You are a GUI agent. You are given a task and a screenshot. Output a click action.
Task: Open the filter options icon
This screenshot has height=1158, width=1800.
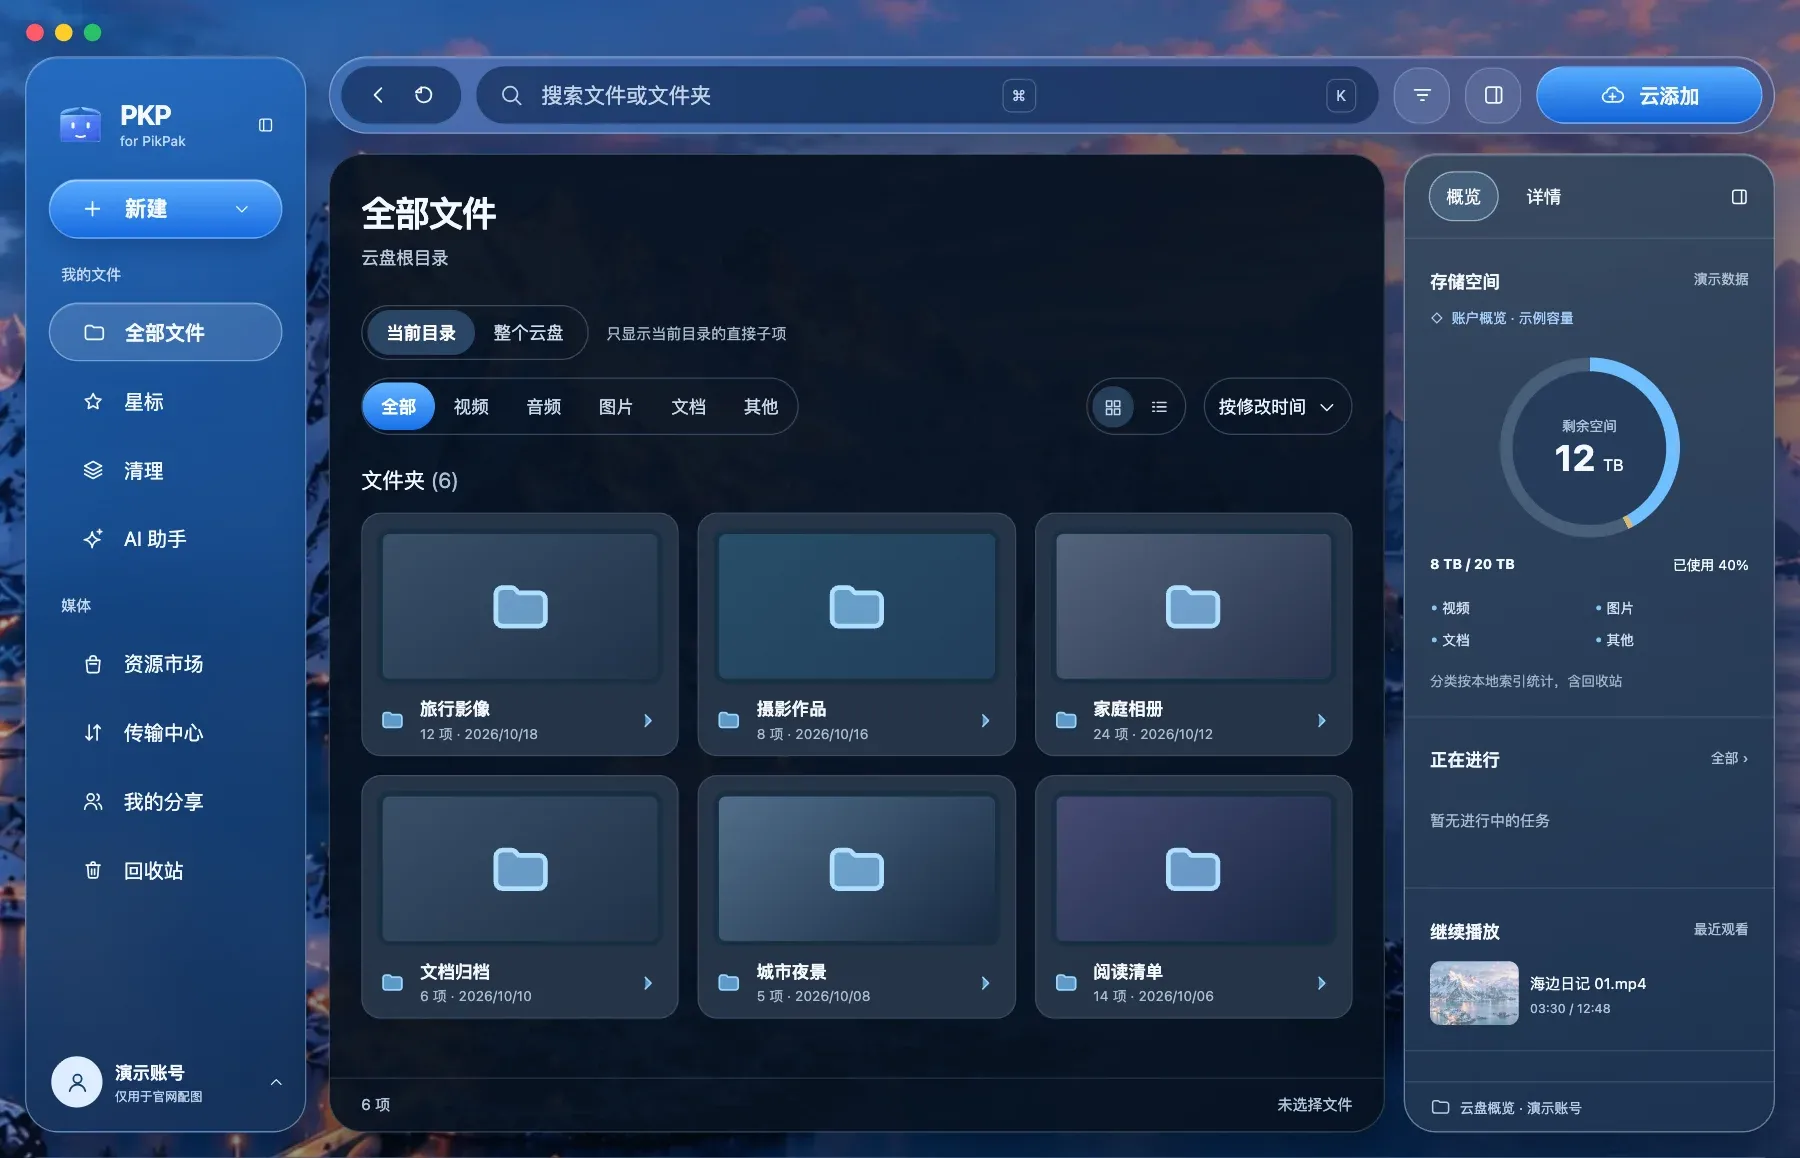click(1422, 95)
